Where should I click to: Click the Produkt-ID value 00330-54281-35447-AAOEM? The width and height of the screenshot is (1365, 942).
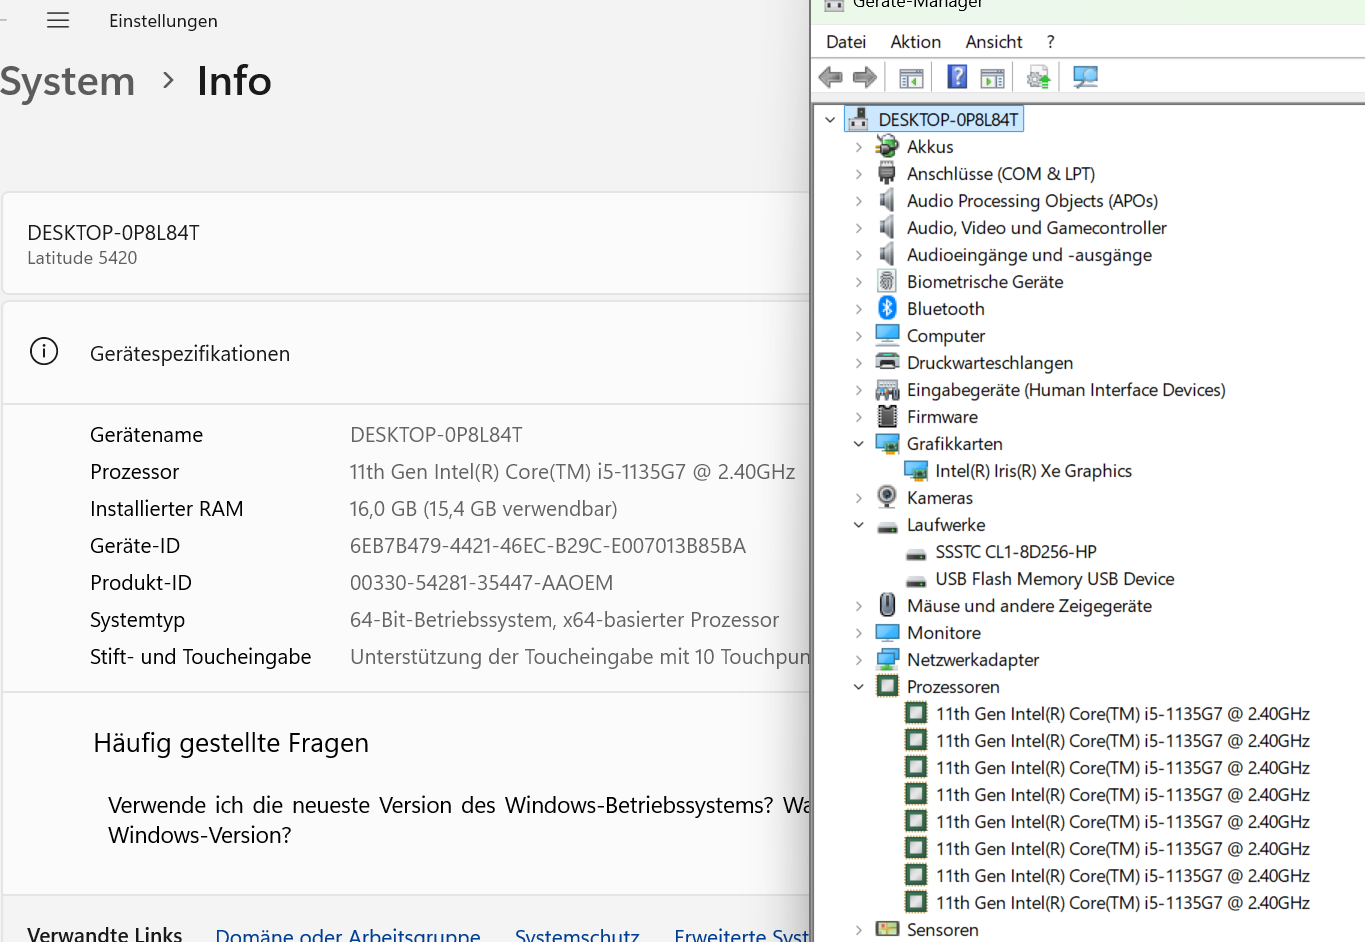[x=482, y=583]
